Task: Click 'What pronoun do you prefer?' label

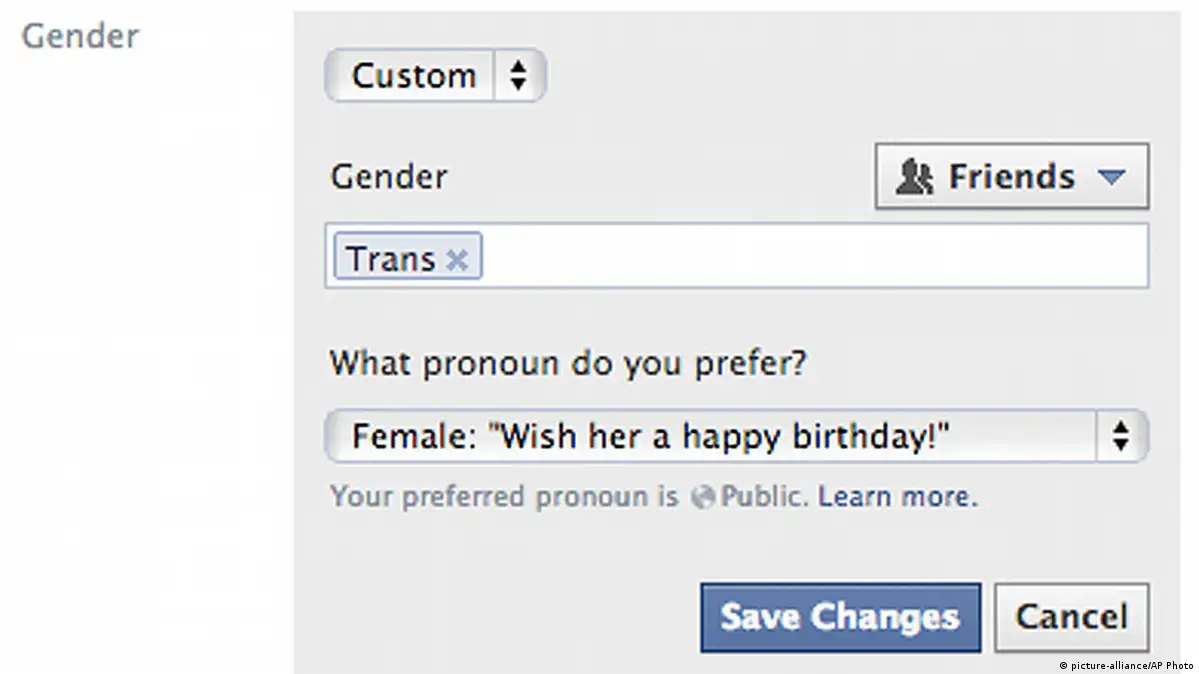Action: click(x=567, y=362)
